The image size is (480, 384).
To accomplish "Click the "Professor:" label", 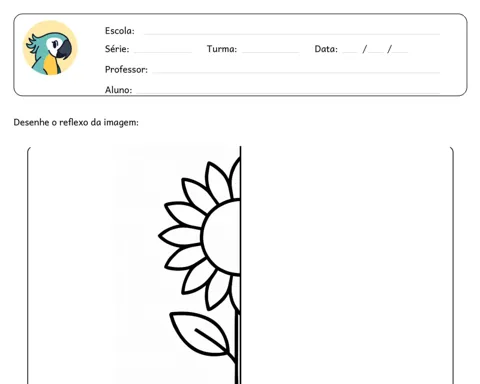I will coord(126,69).
